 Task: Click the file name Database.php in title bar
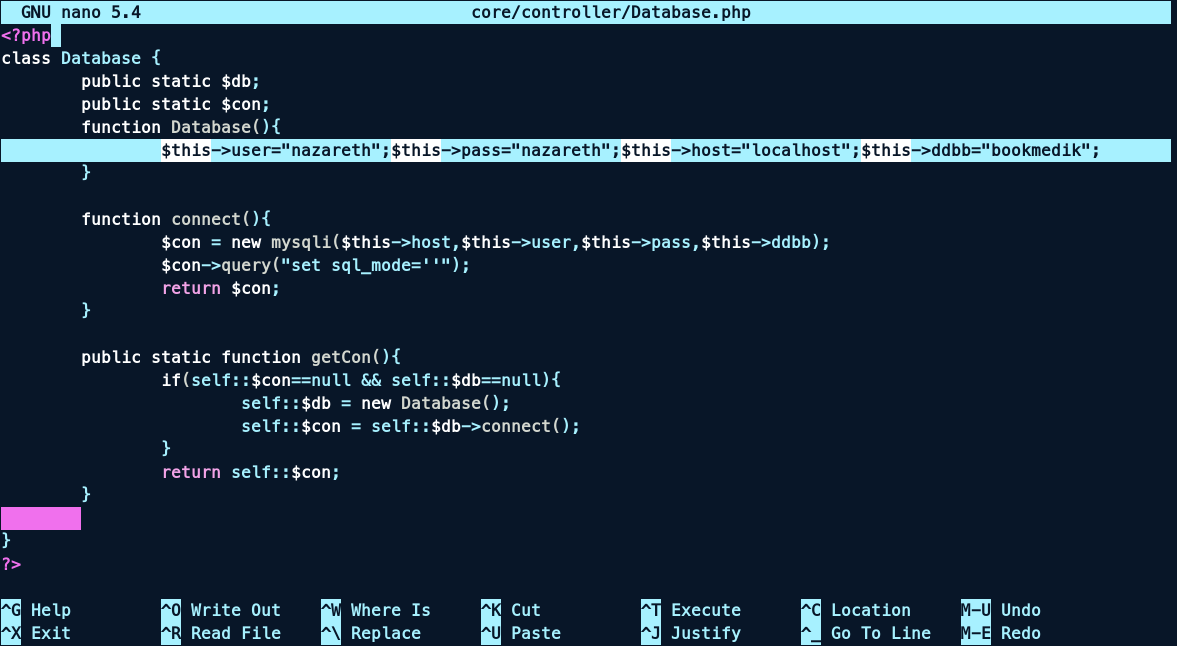coord(610,12)
